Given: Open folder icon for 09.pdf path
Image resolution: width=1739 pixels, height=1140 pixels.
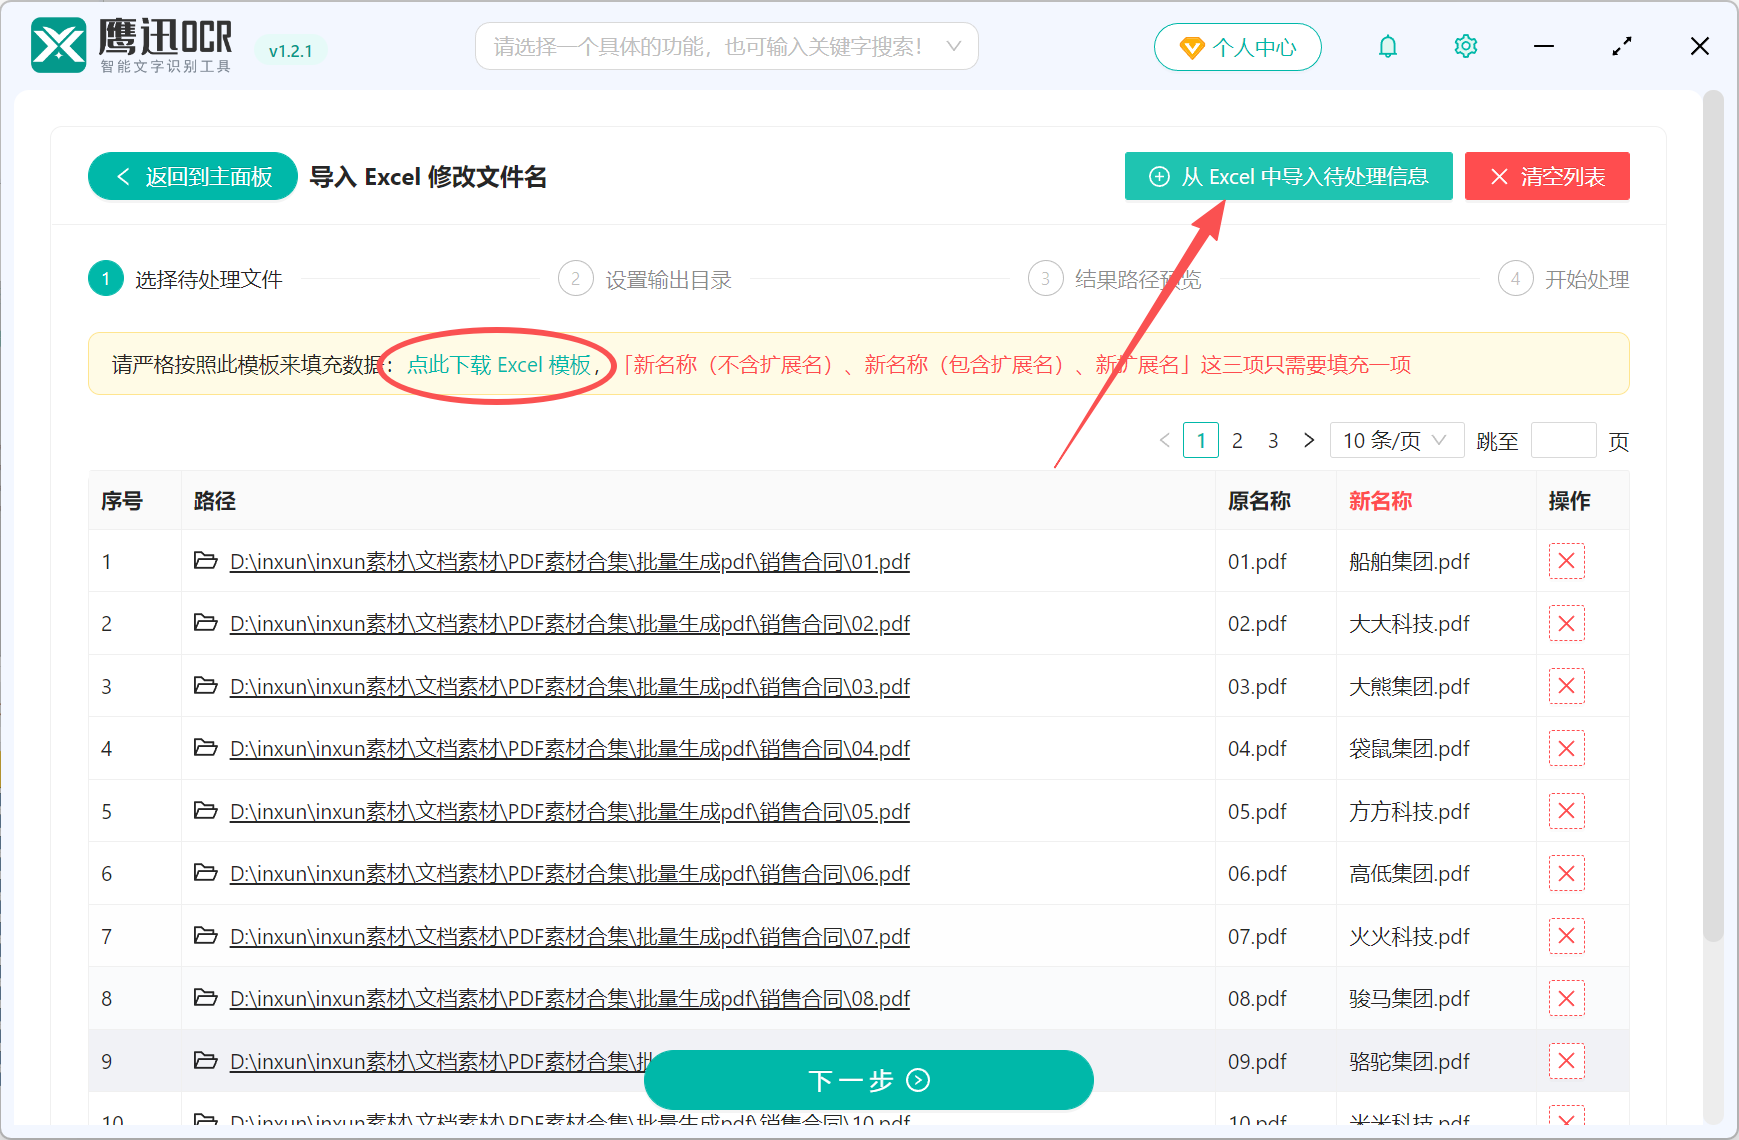Looking at the screenshot, I should [206, 1061].
